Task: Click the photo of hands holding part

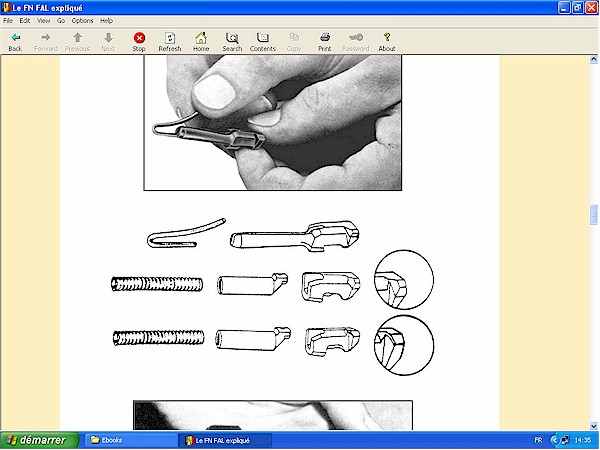Action: click(x=272, y=122)
